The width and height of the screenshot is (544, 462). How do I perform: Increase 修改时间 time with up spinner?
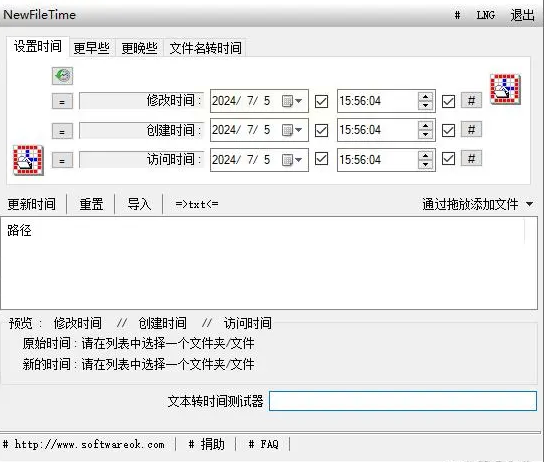click(x=425, y=96)
